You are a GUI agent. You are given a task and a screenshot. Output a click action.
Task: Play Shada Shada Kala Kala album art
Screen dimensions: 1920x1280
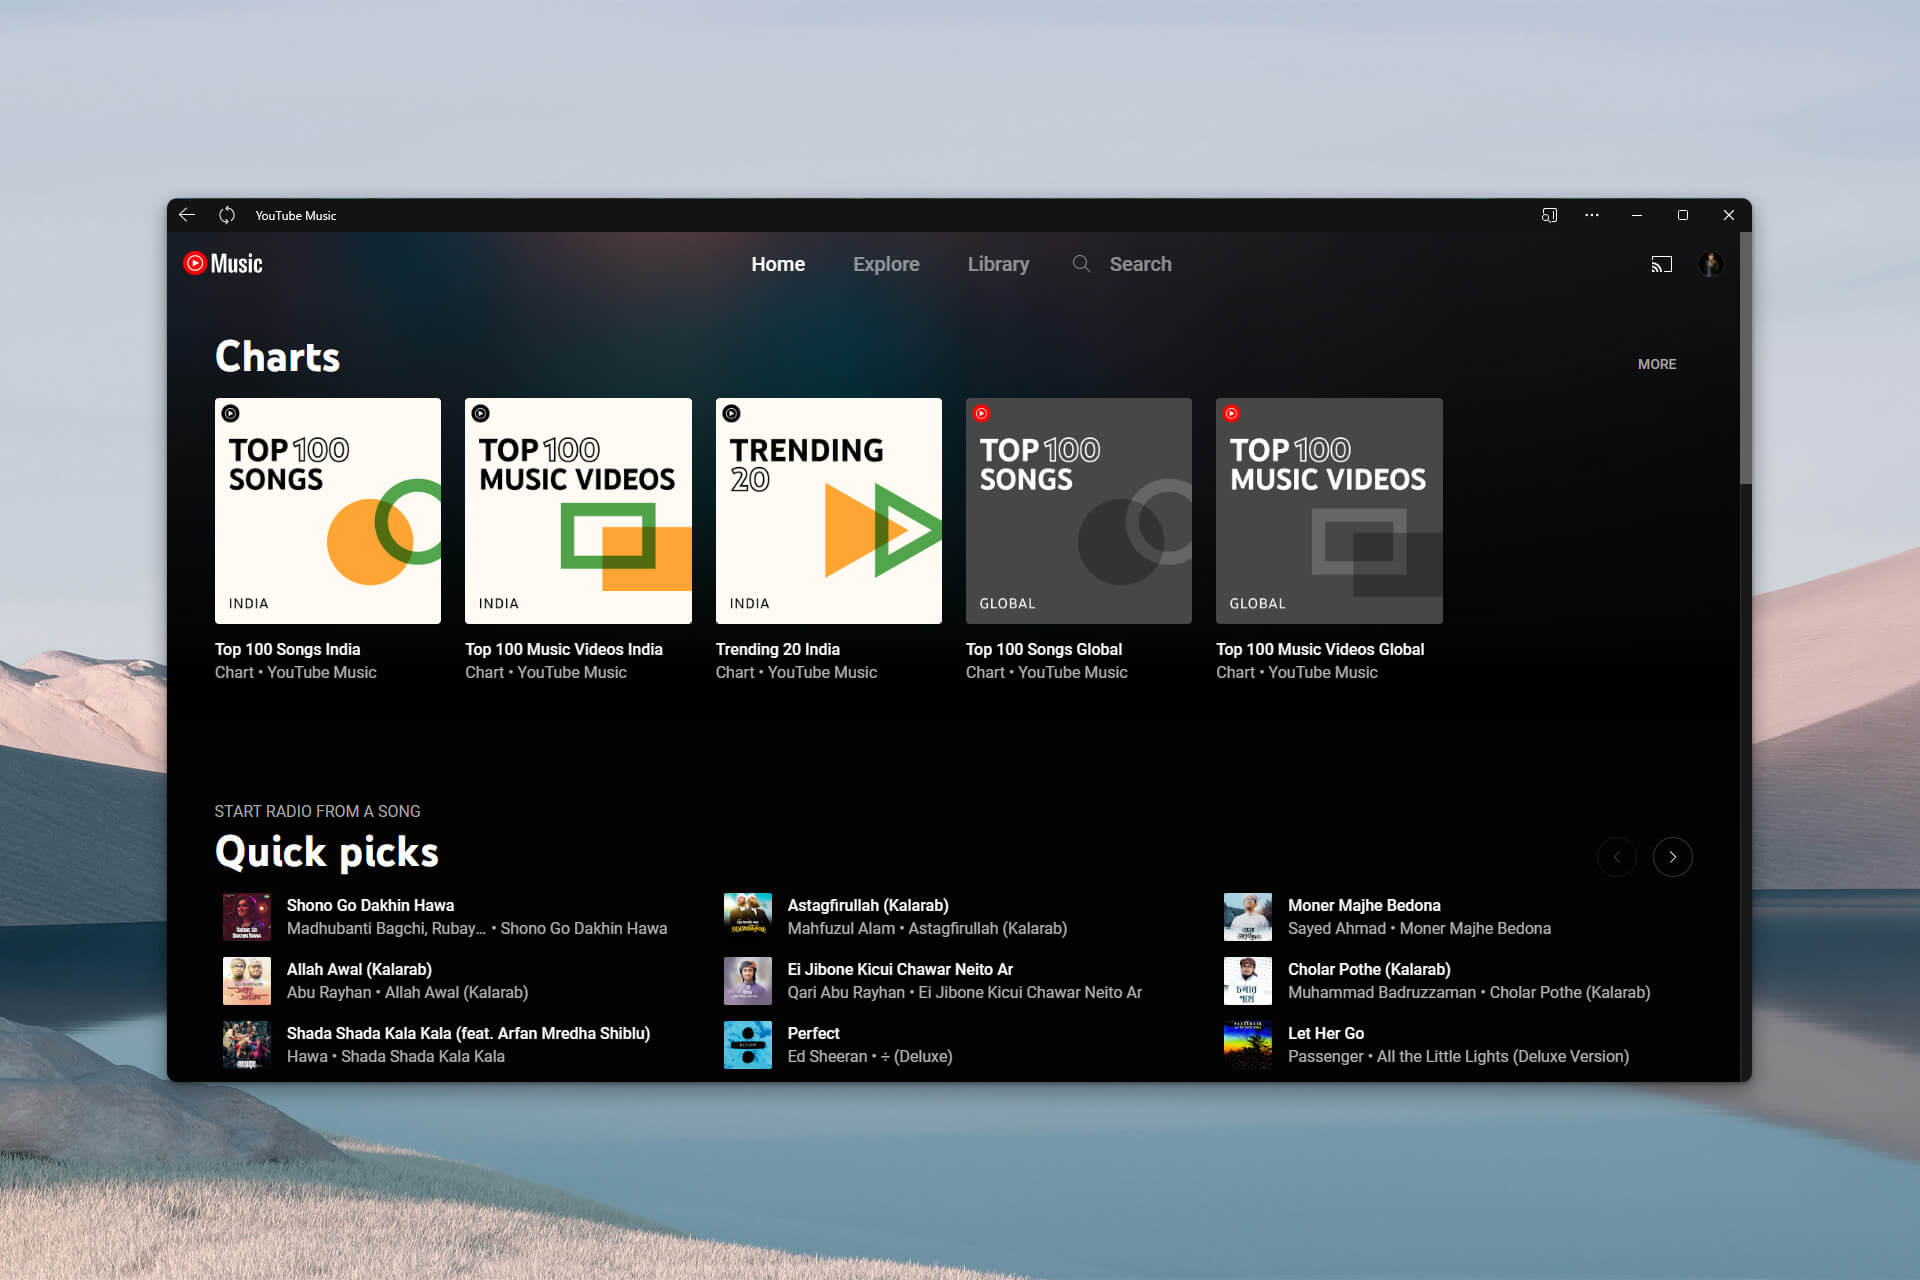pos(247,1045)
